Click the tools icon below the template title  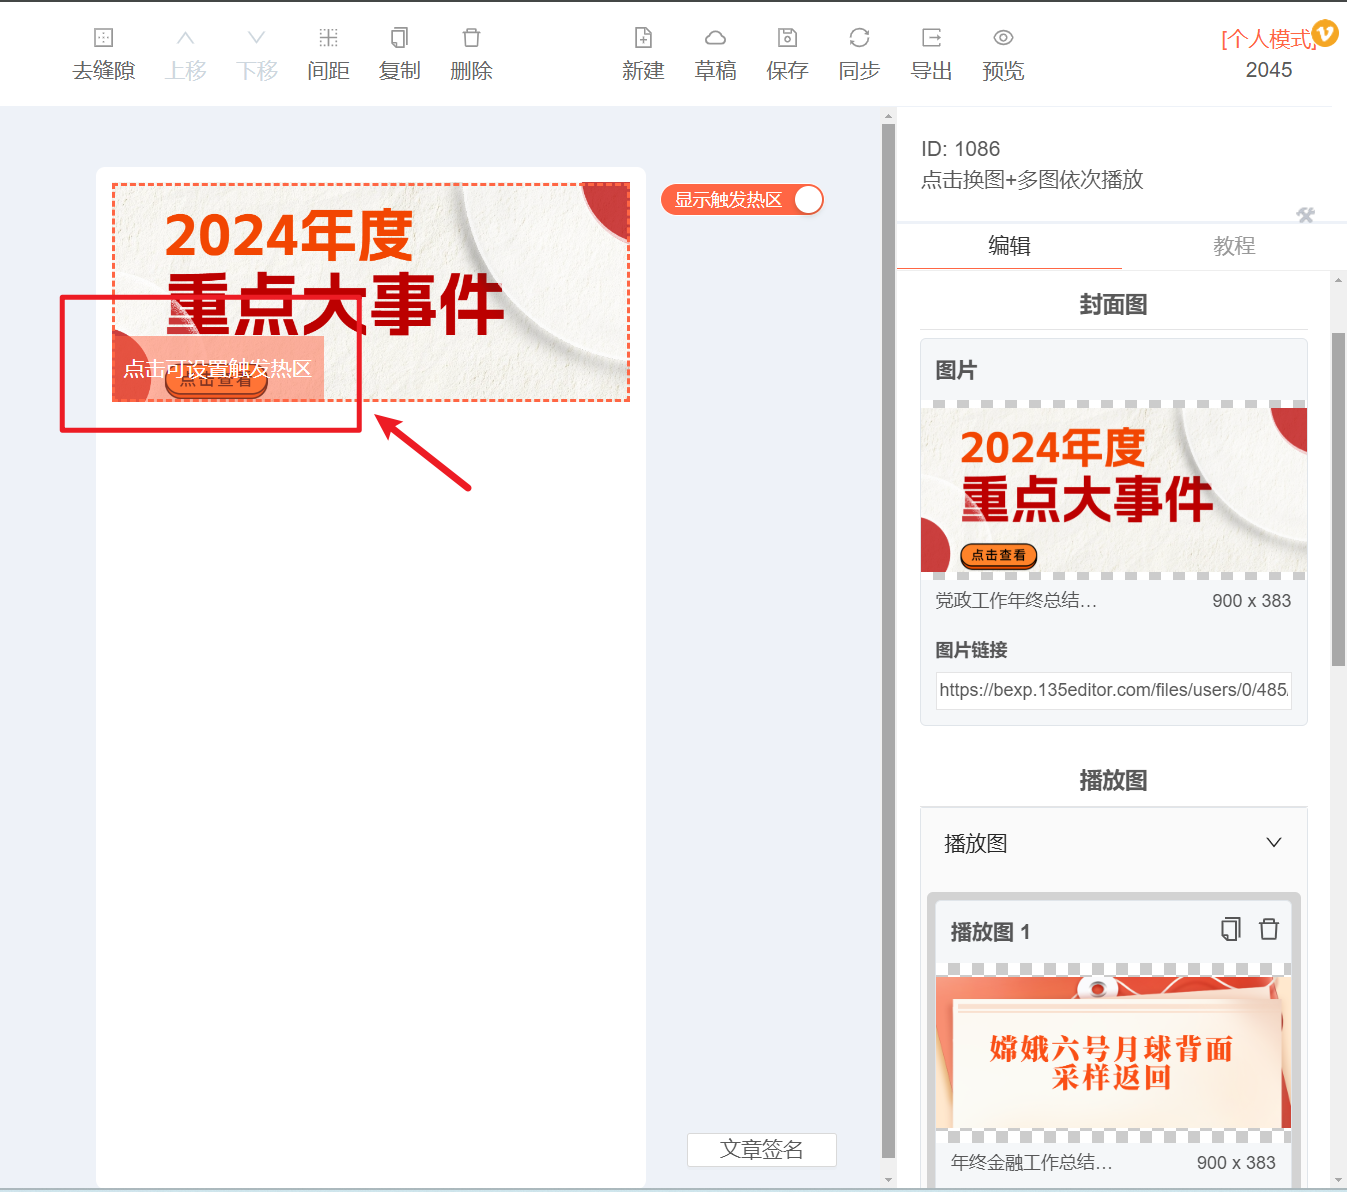point(1305,215)
